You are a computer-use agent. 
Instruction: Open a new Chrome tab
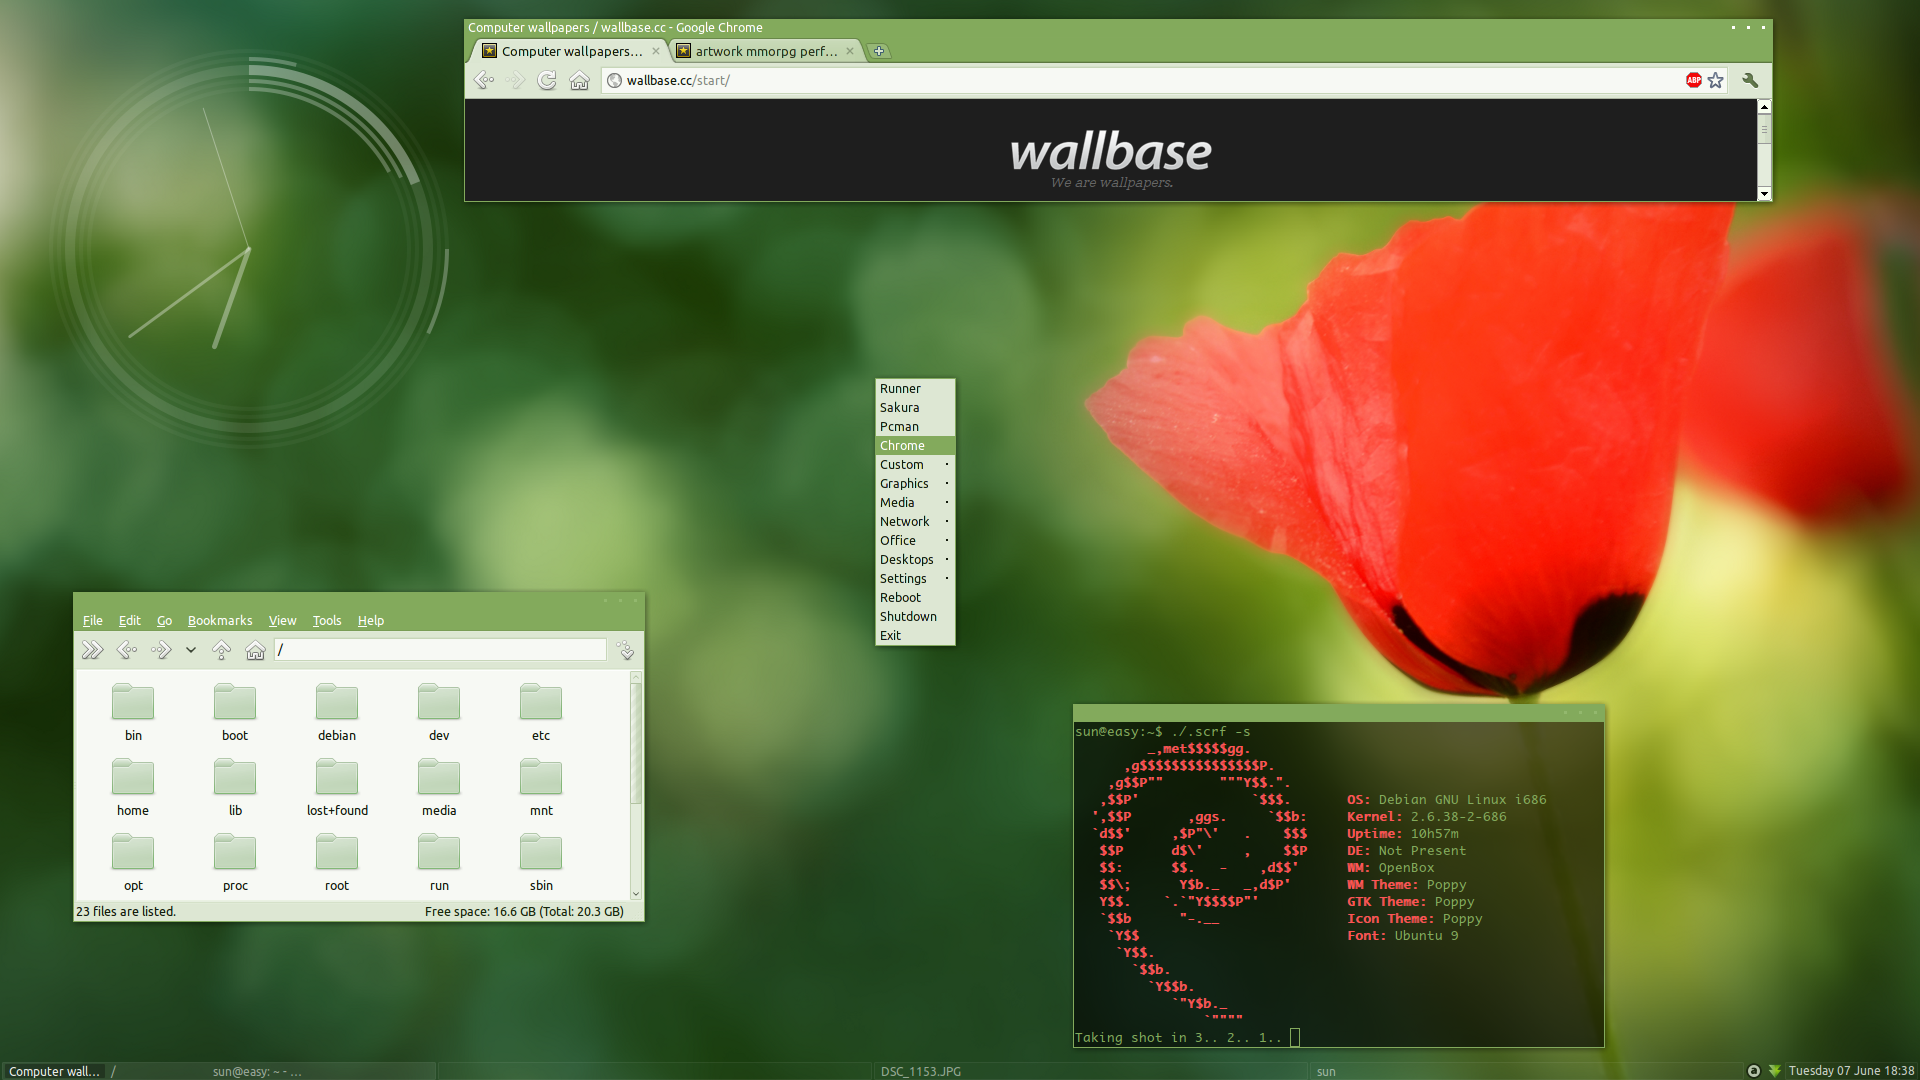click(x=879, y=51)
